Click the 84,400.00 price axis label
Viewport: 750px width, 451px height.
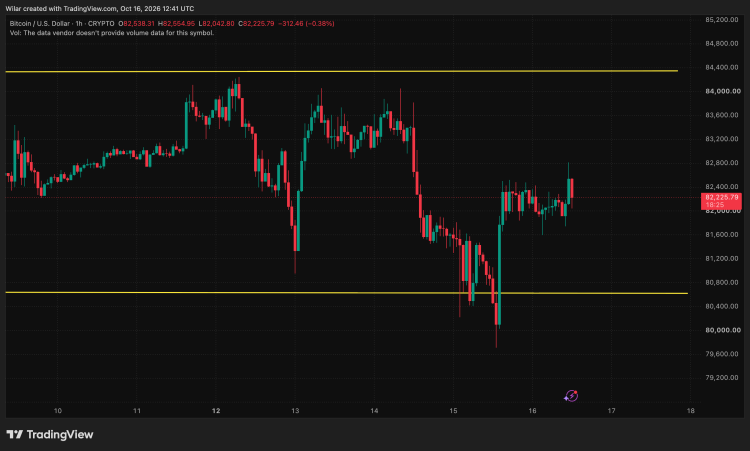click(x=722, y=67)
